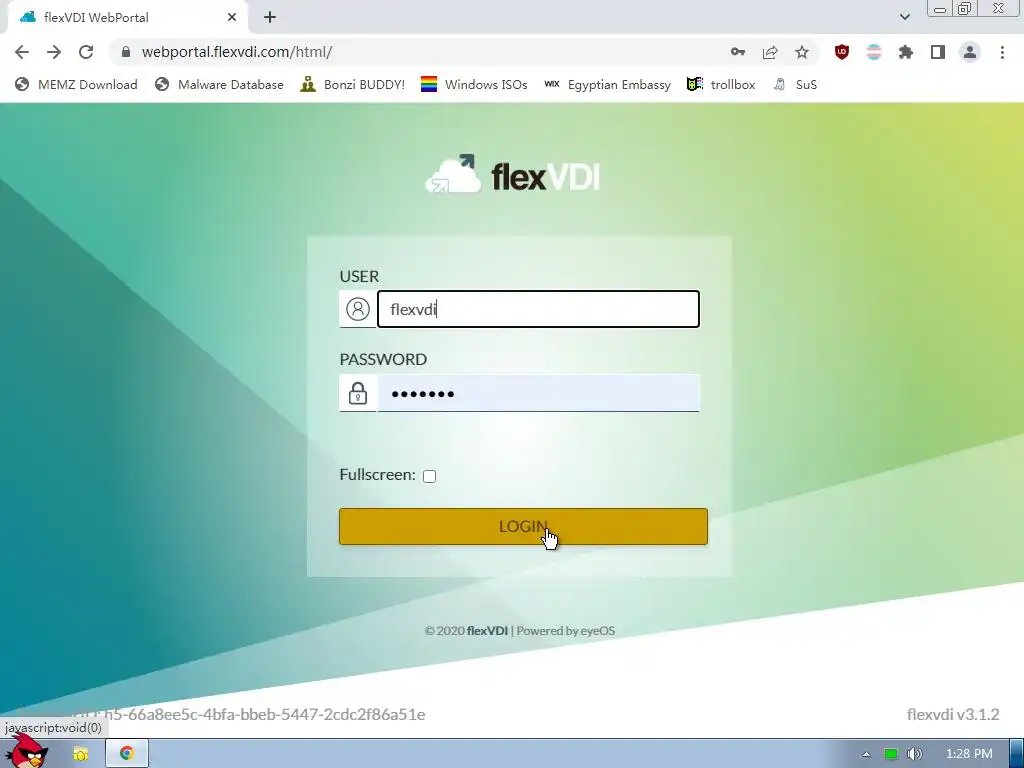Viewport: 1024px width, 768px height.
Task: Open the SuS bookmark
Action: pyautogui.click(x=795, y=84)
